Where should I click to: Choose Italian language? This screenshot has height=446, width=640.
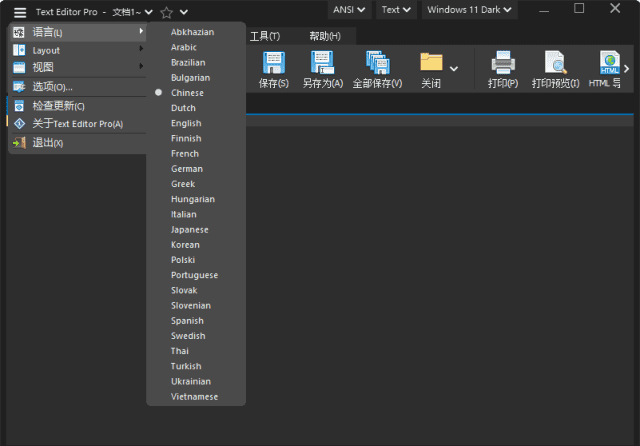coord(196,214)
